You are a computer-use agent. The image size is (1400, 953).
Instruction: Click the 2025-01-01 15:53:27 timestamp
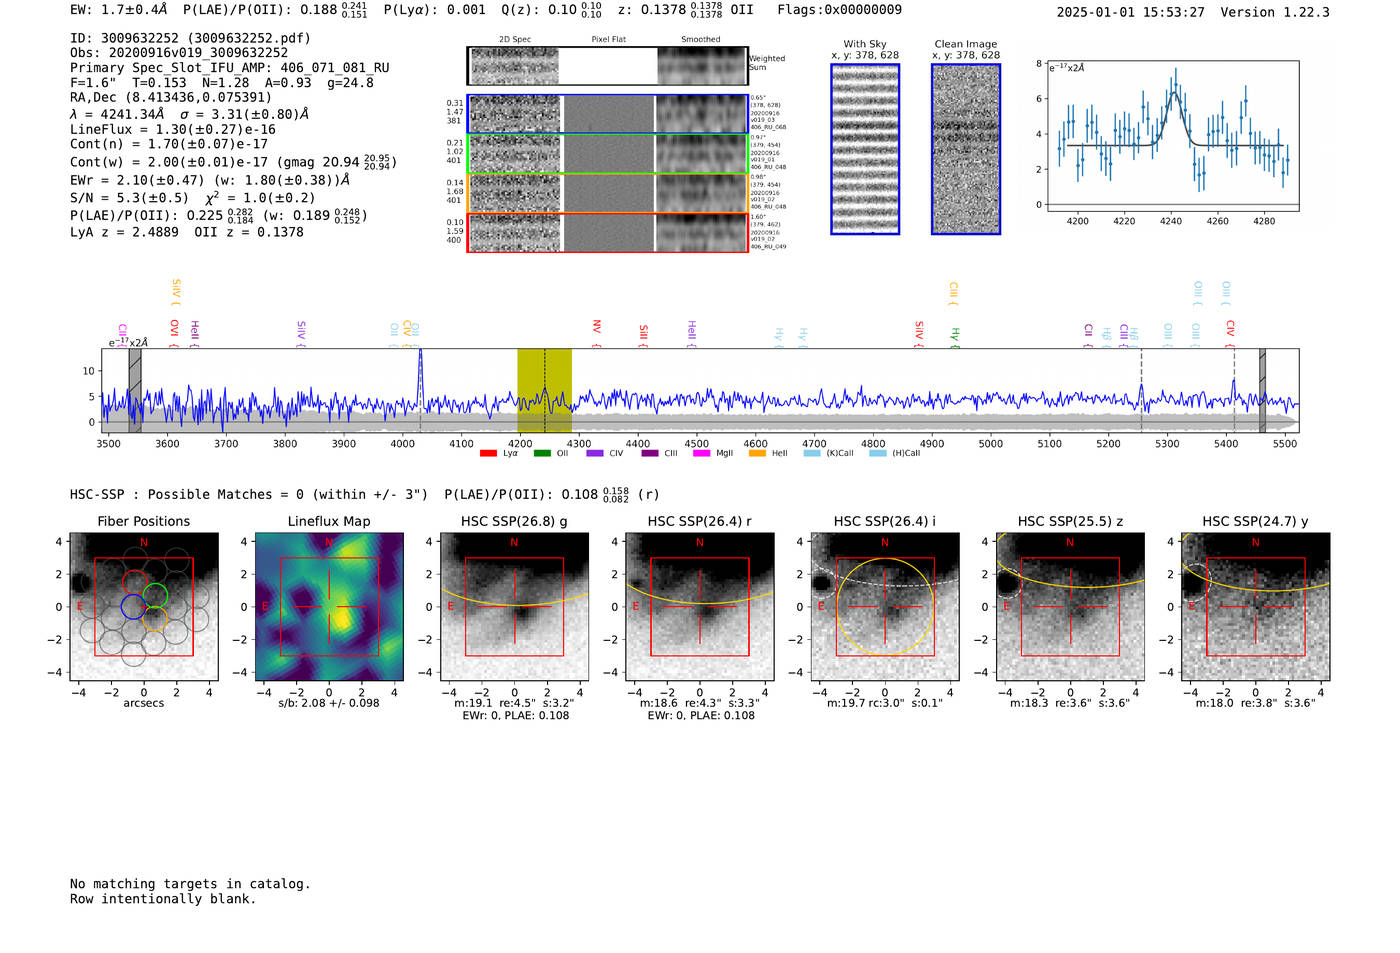coord(1130,12)
